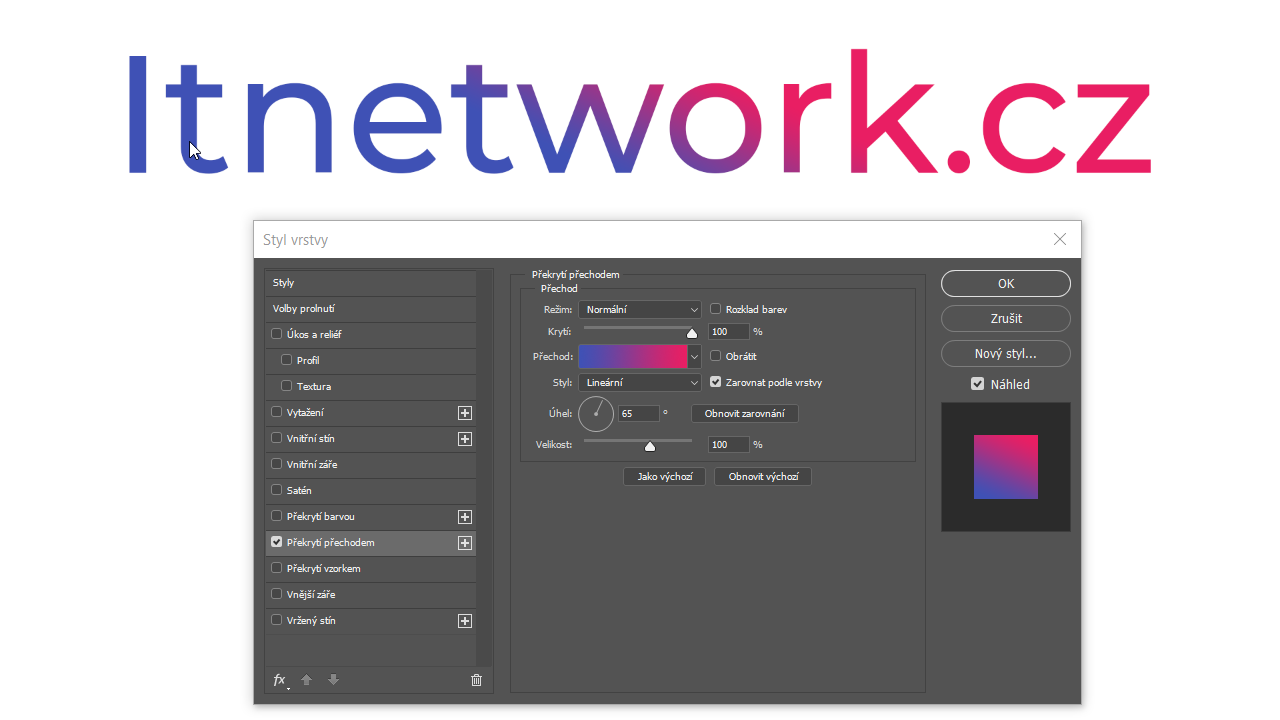
Task: Close the Styl vrstvy dialog
Action: tap(1060, 239)
